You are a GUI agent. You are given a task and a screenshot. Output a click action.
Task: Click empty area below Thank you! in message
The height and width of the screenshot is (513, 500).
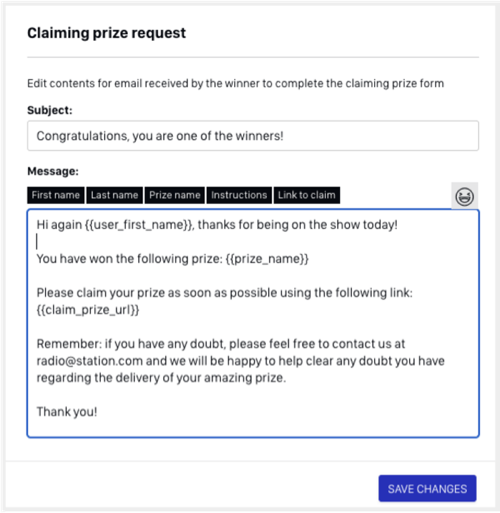(x=253, y=427)
